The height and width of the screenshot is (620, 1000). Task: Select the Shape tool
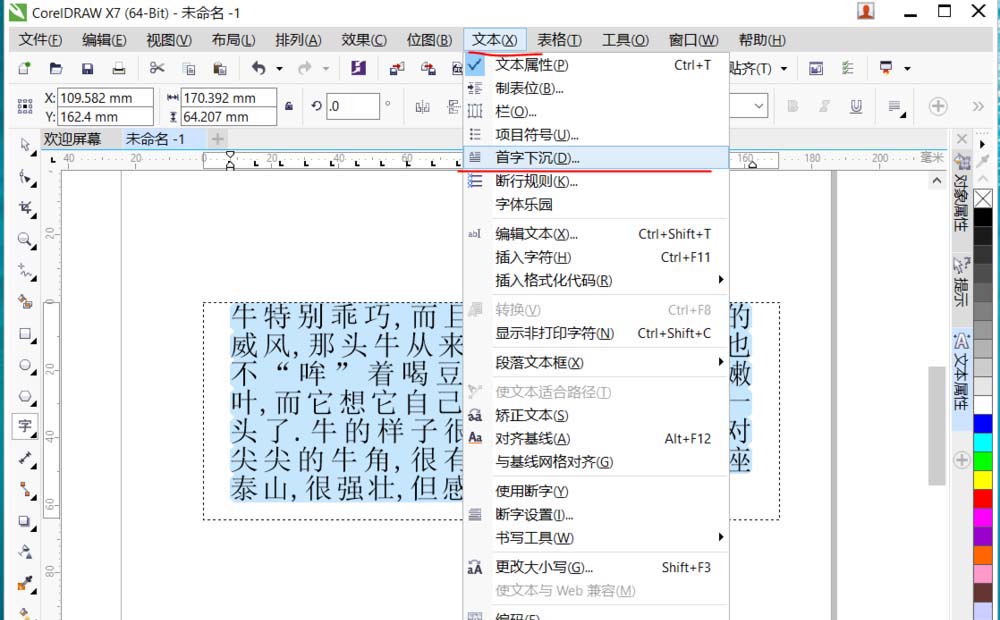(25, 176)
